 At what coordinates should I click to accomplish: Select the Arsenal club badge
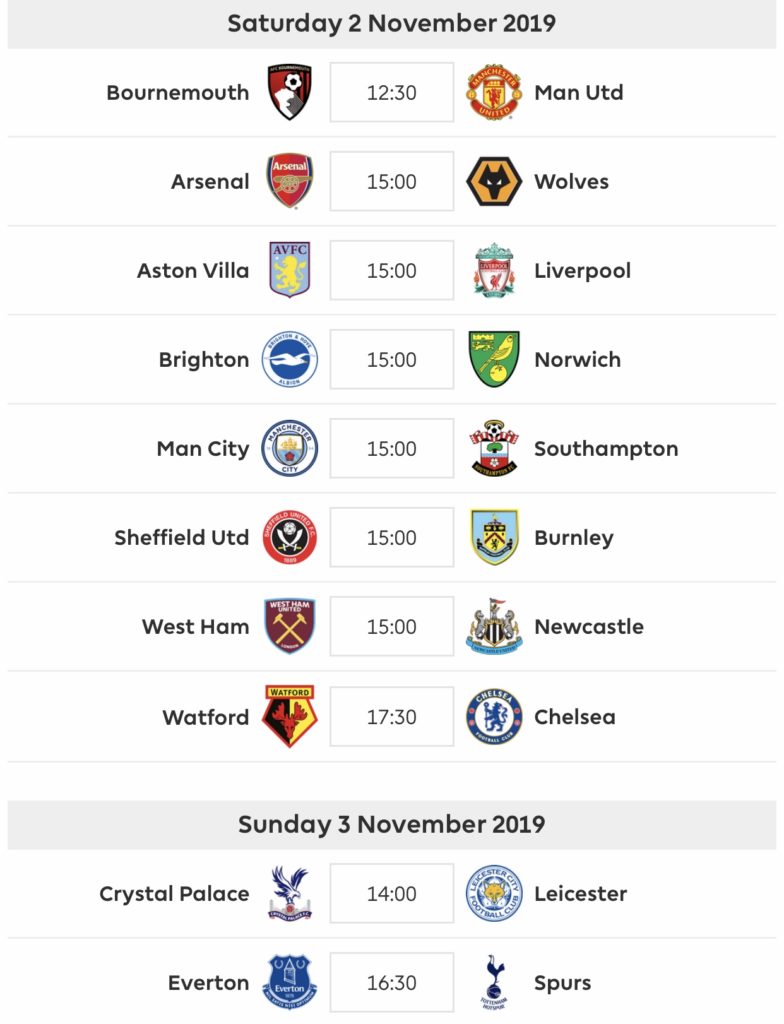pyautogui.click(x=290, y=181)
